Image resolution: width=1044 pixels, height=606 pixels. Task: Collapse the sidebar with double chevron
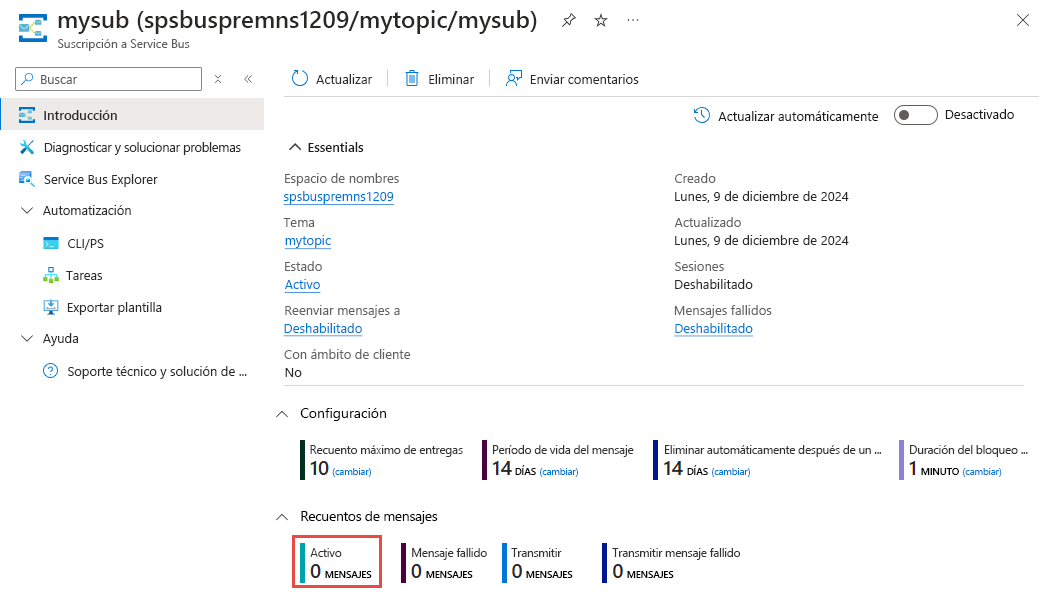(x=248, y=79)
